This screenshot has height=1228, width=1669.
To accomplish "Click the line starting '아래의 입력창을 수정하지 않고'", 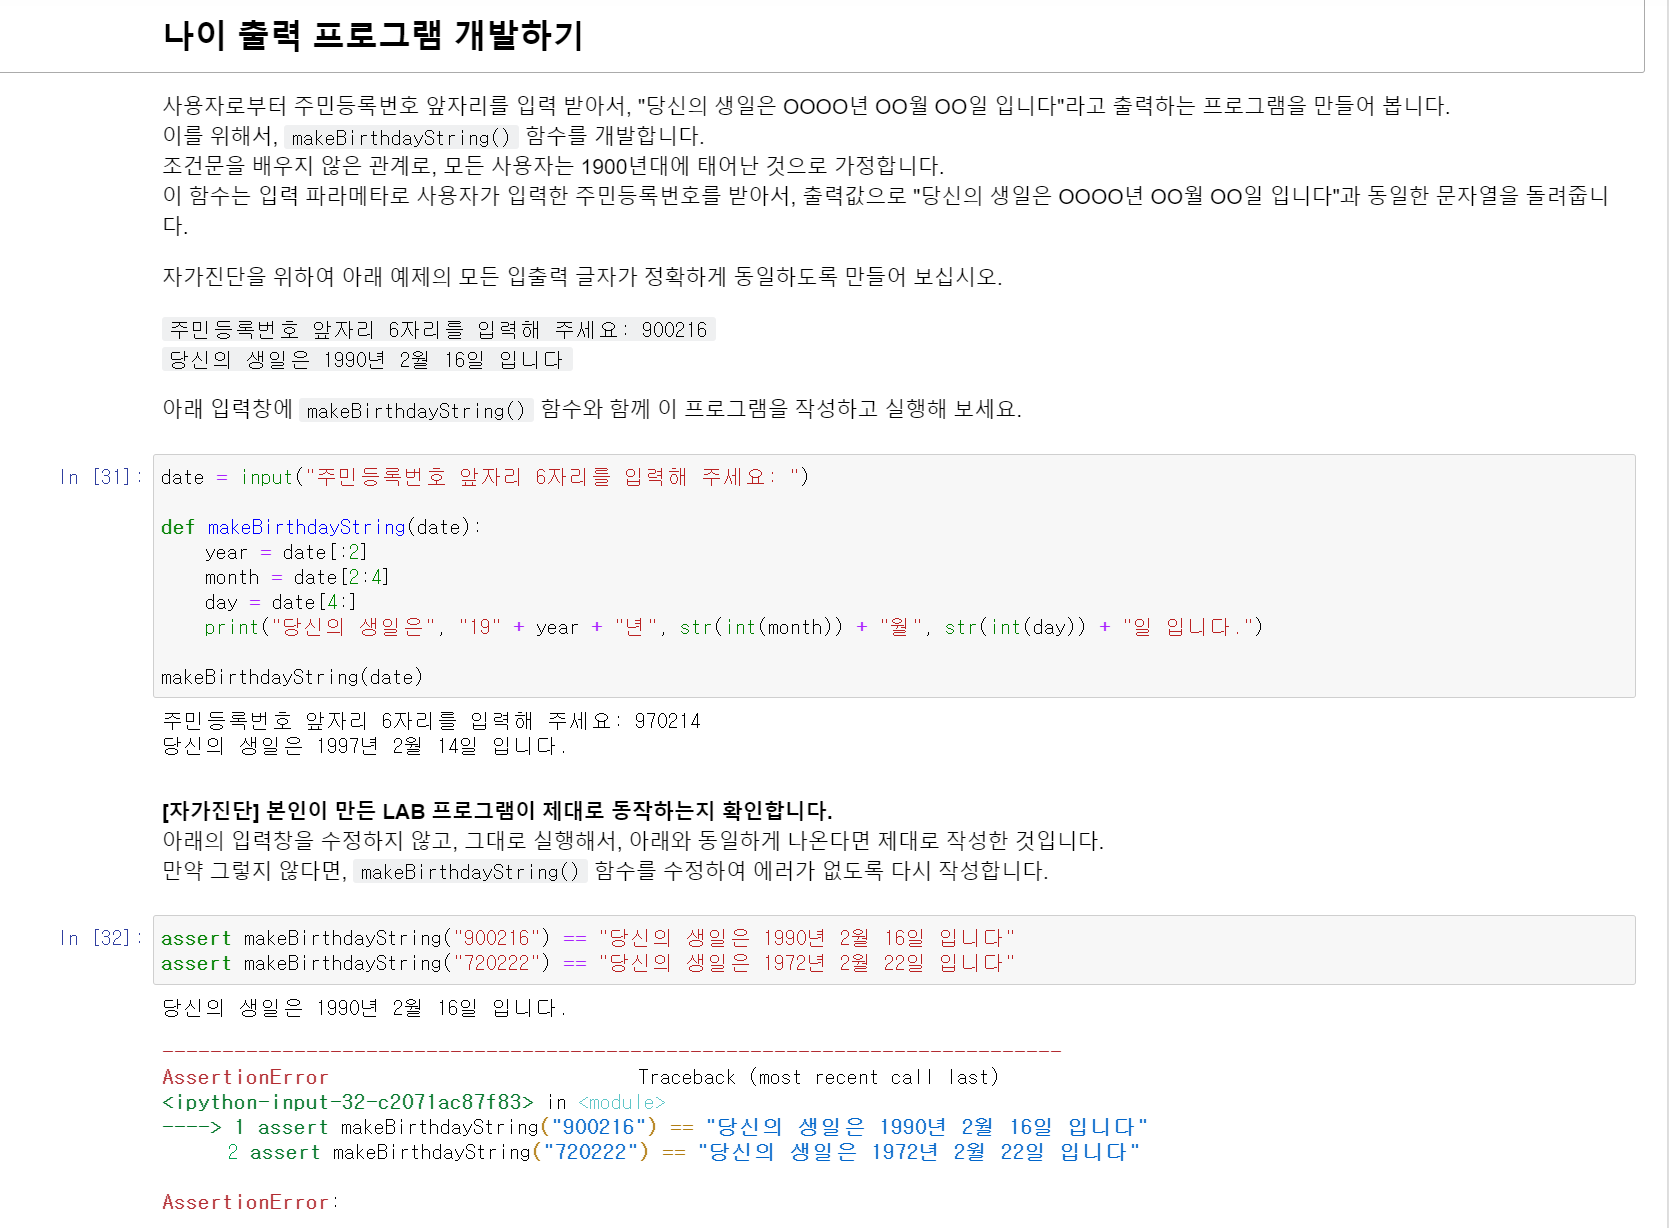I will pyautogui.click(x=633, y=841).
